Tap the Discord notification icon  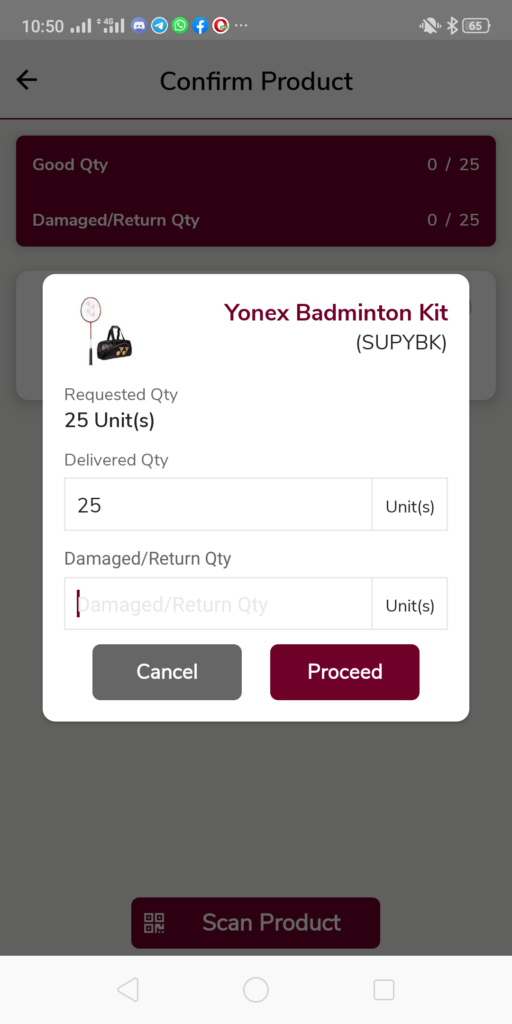click(138, 26)
